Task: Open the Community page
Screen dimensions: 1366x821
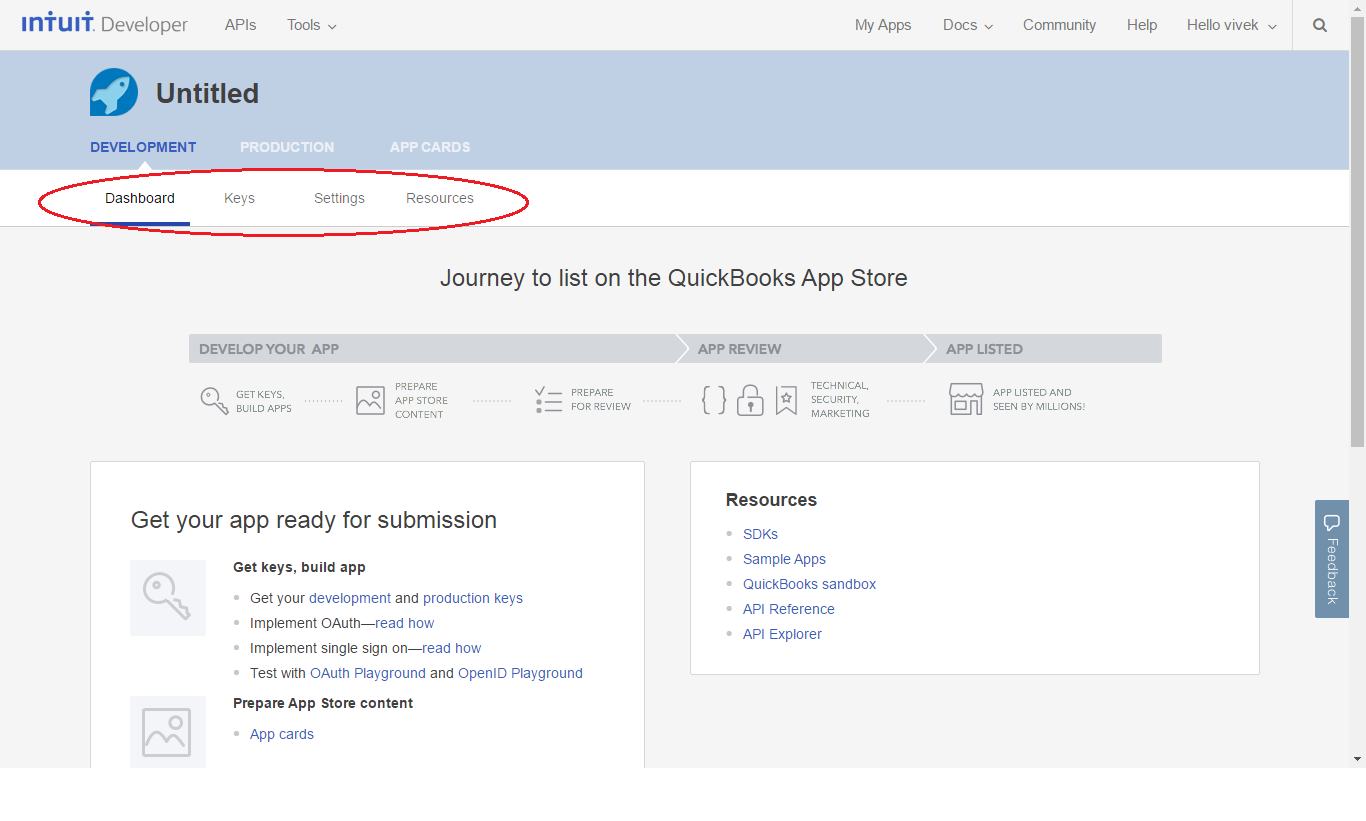Action: pyautogui.click(x=1059, y=25)
